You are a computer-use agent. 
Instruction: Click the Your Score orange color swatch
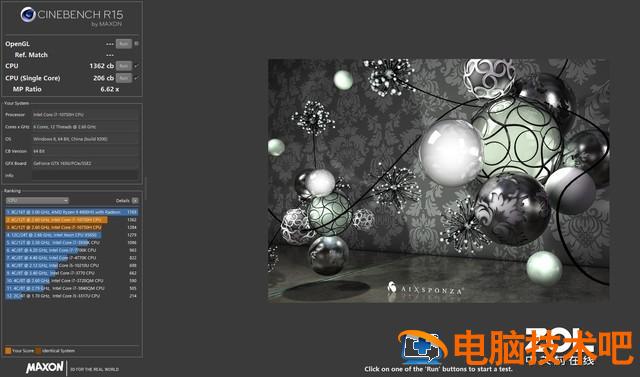pyautogui.click(x=8, y=350)
